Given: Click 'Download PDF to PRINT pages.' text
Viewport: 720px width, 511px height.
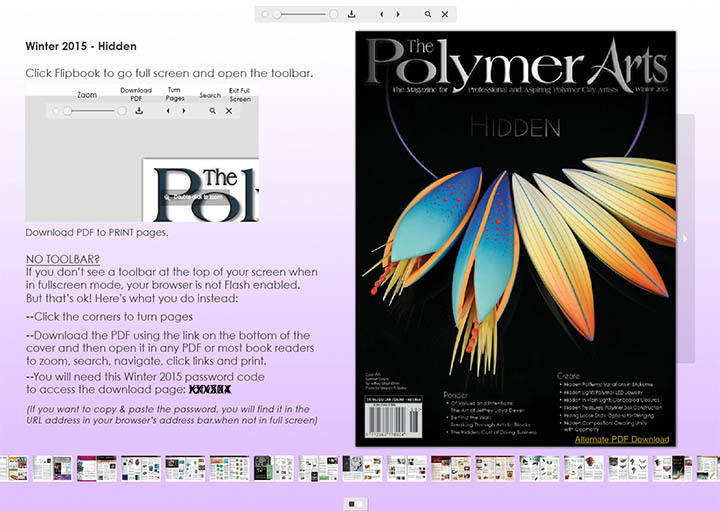Looking at the screenshot, I should tap(97, 233).
